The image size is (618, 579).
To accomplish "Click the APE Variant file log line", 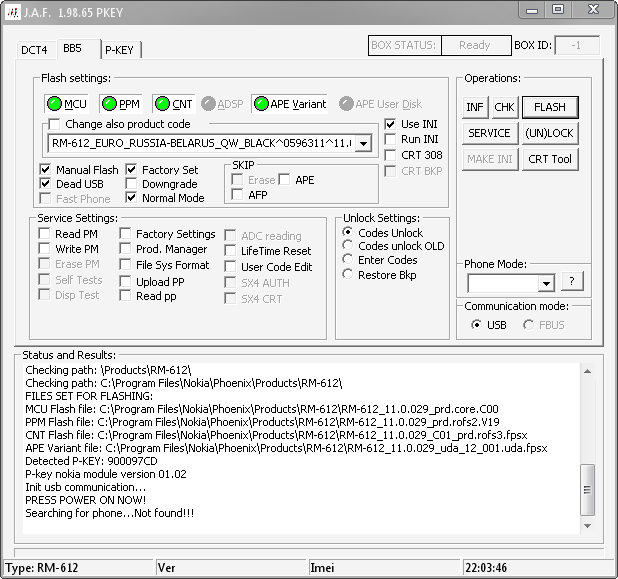I will 286,448.
